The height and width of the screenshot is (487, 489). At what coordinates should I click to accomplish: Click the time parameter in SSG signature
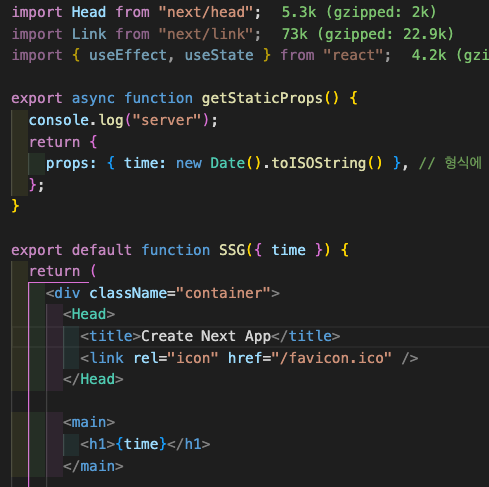288,250
